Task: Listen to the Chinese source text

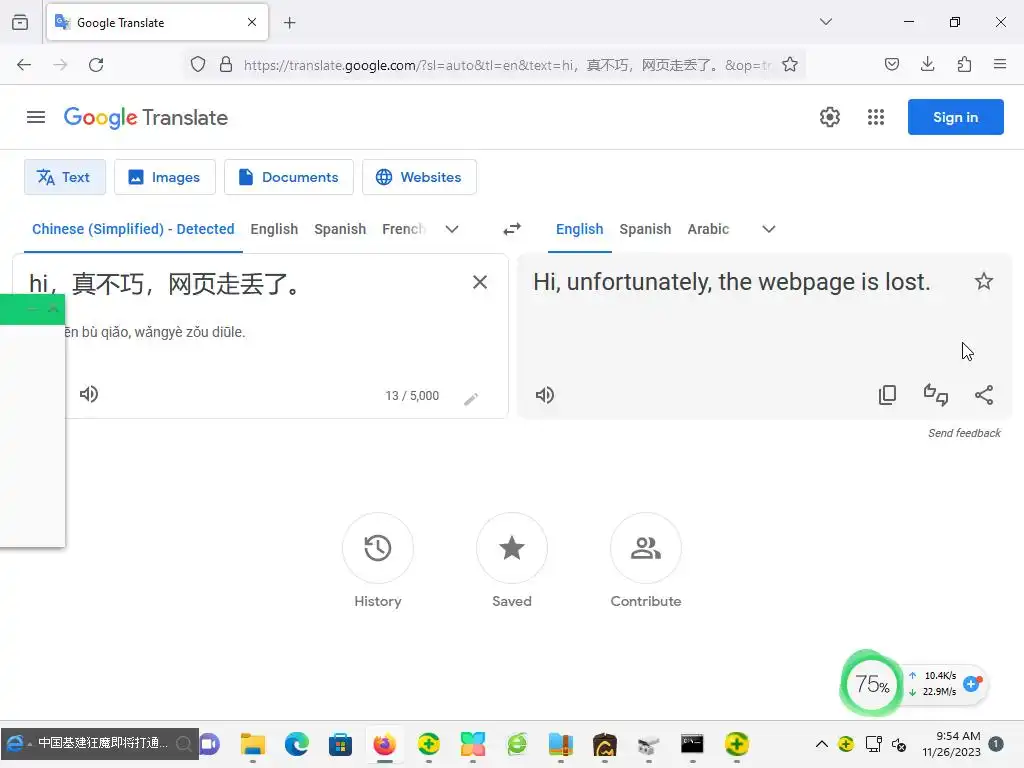Action: point(89,394)
